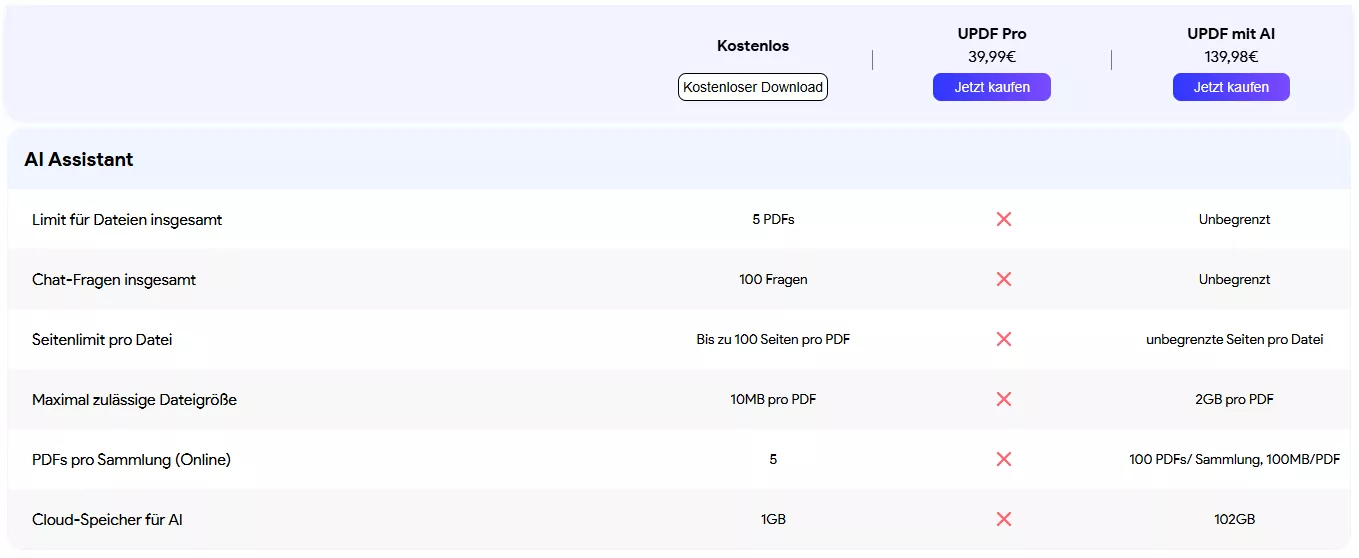
Task: Select the Seitenlimit pro Datei label
Action: coord(102,340)
